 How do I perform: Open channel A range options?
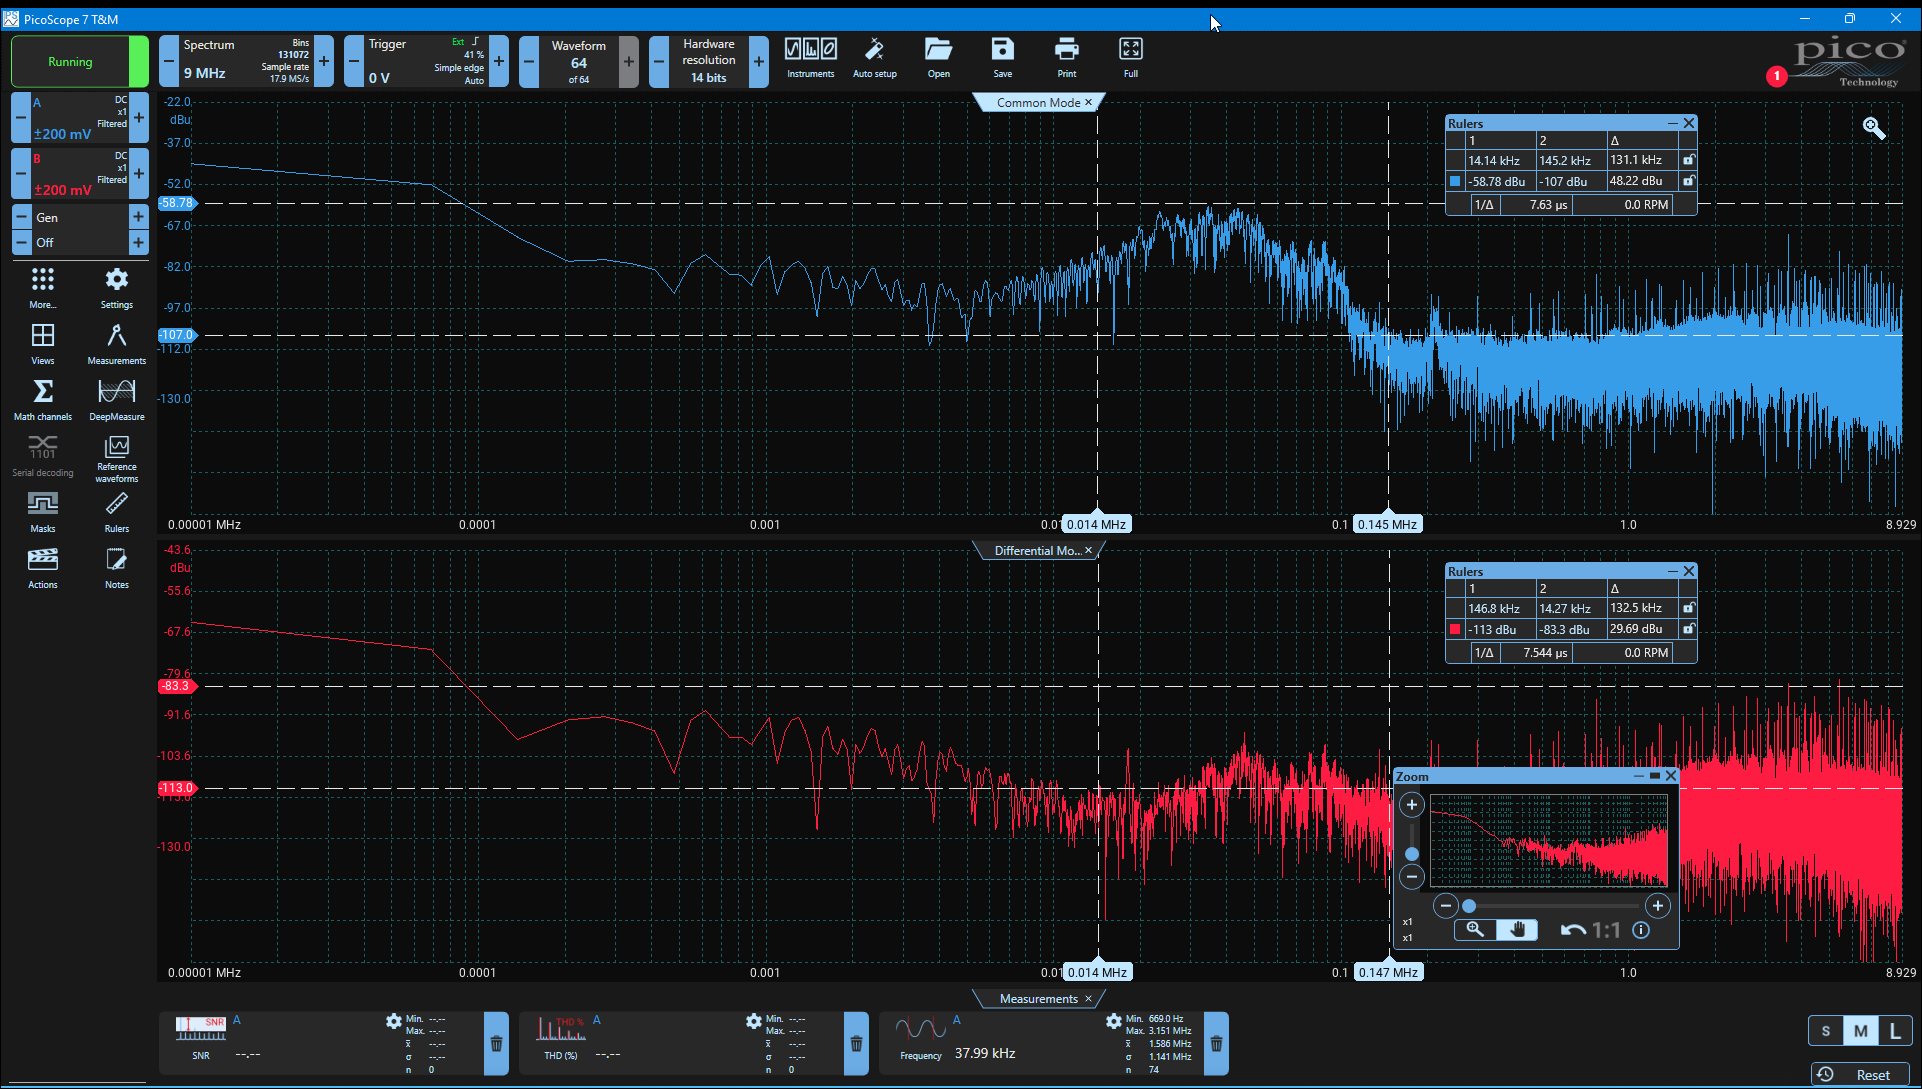(80, 118)
